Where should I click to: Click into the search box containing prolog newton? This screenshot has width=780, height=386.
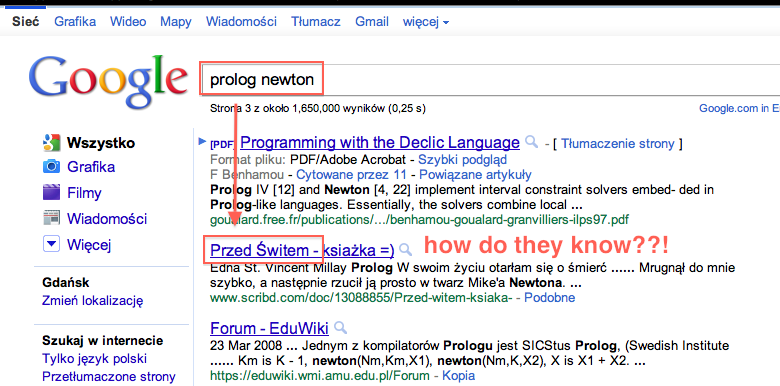[x=490, y=80]
